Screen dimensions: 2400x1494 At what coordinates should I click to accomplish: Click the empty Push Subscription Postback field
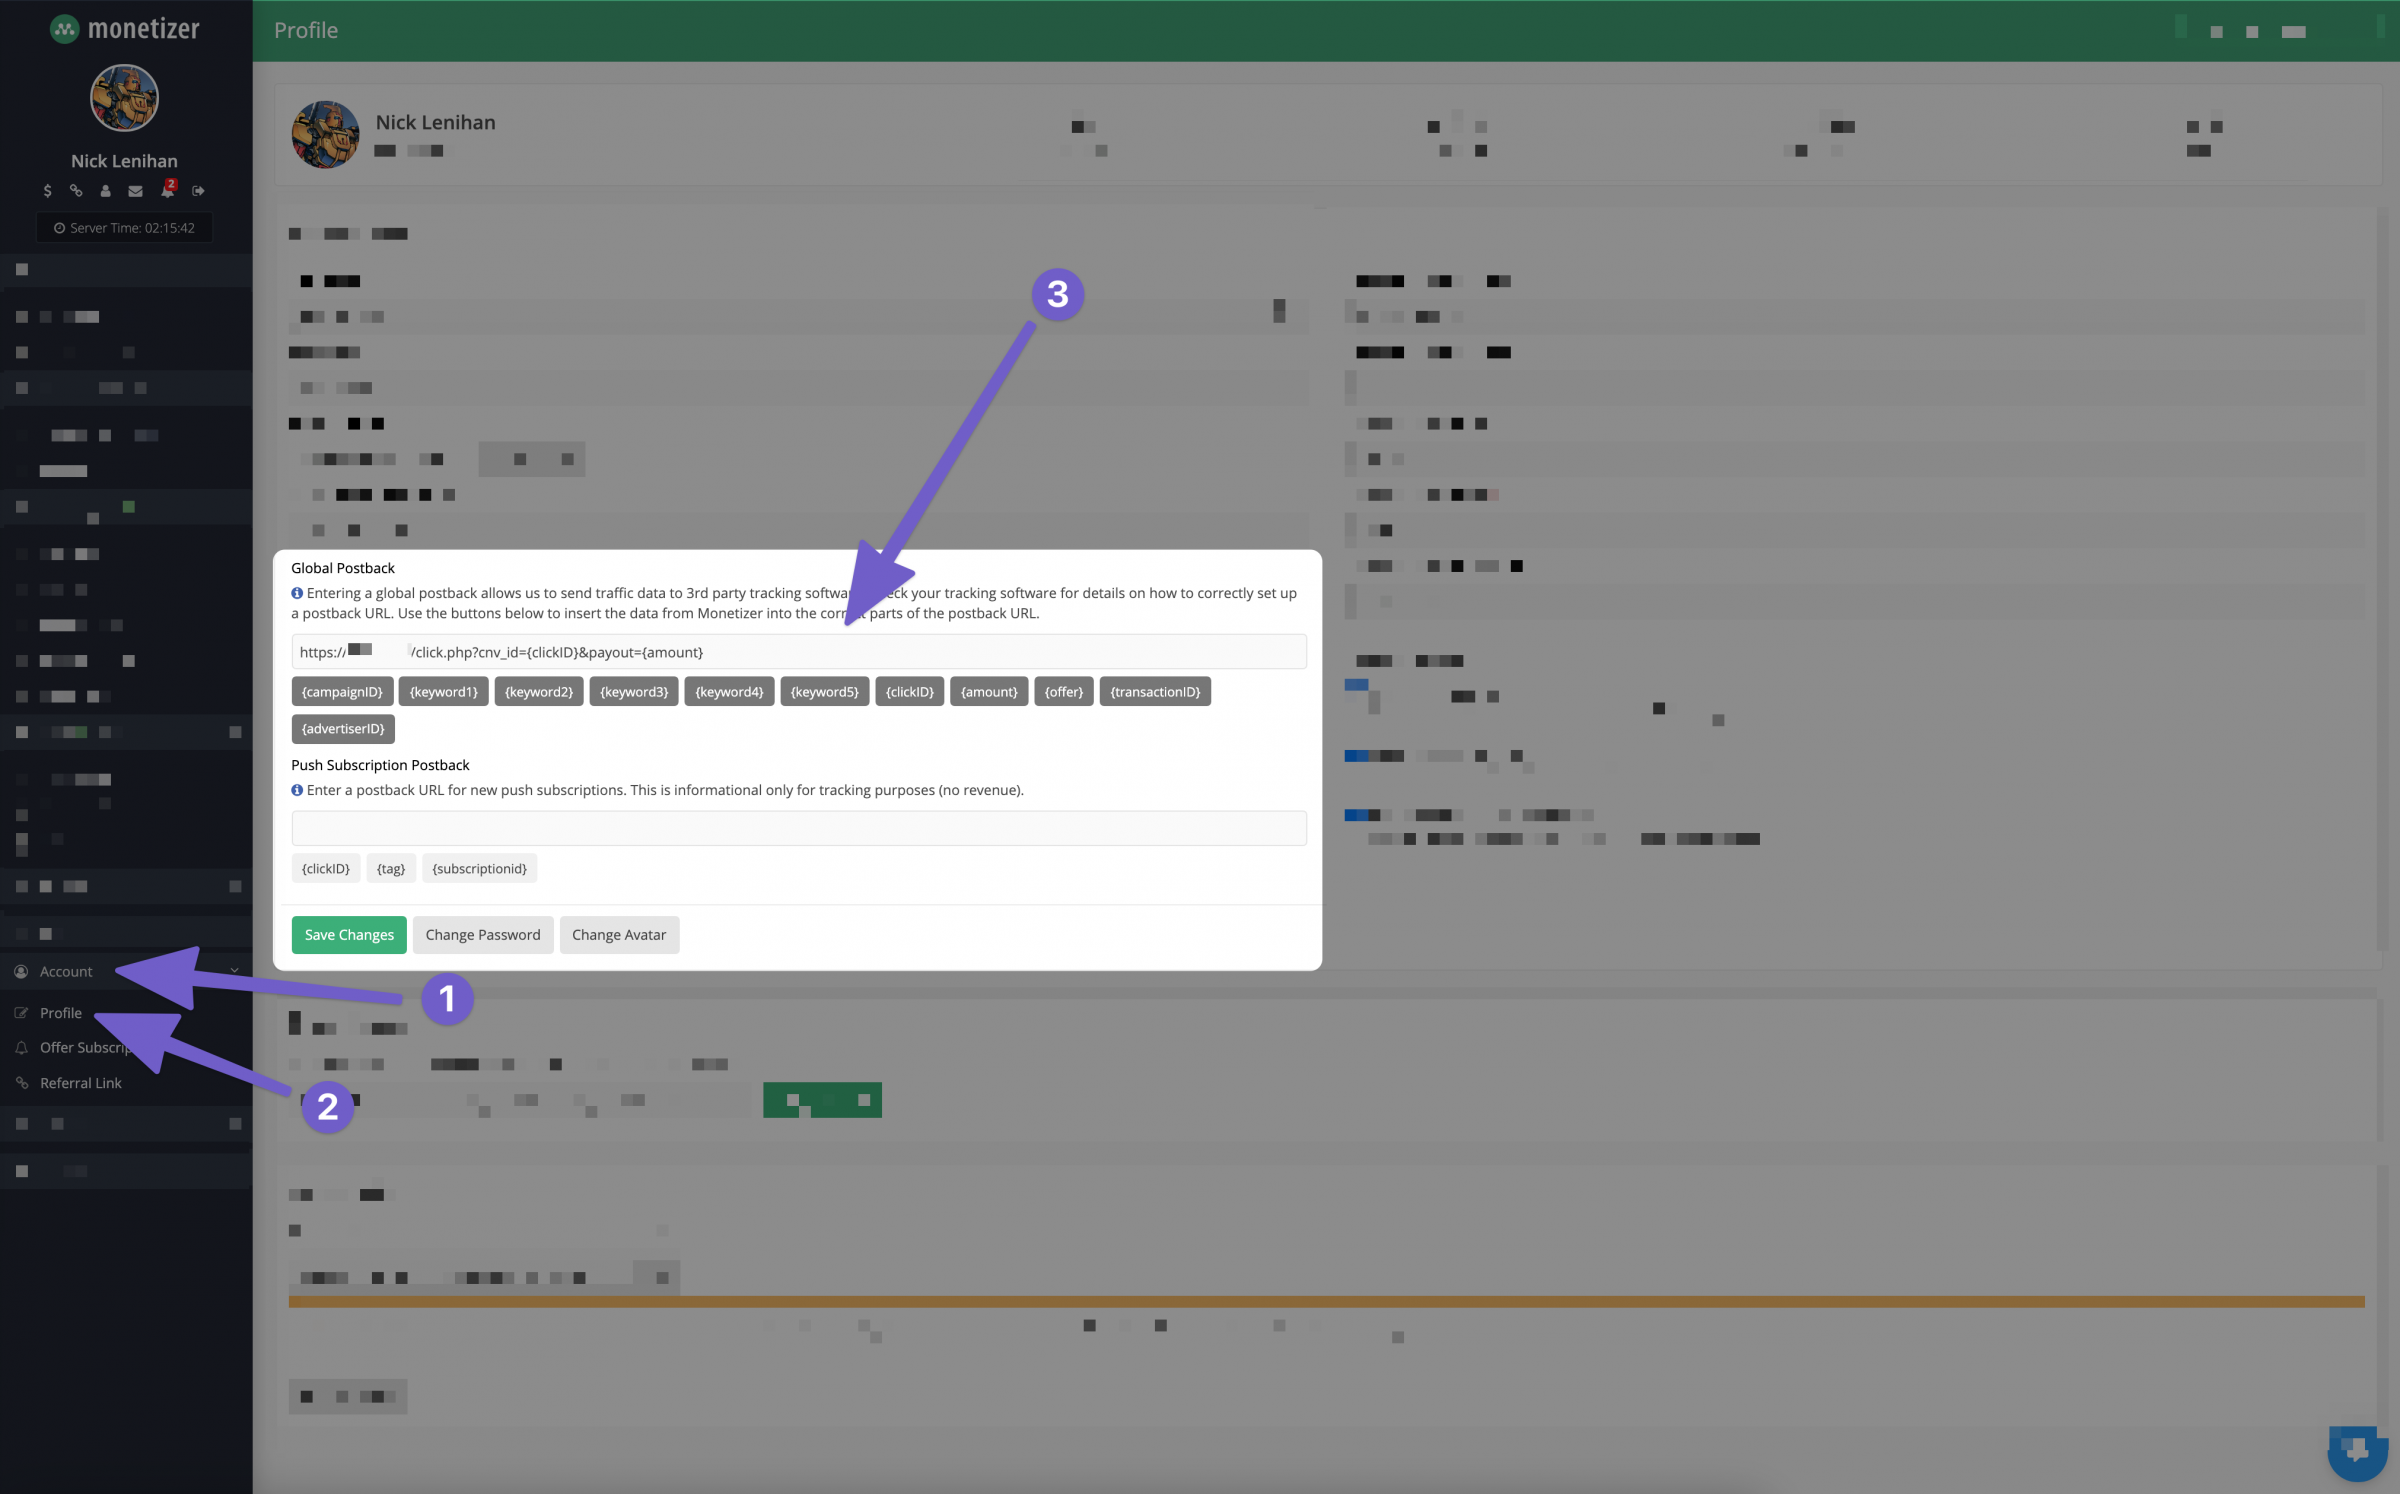click(798, 828)
